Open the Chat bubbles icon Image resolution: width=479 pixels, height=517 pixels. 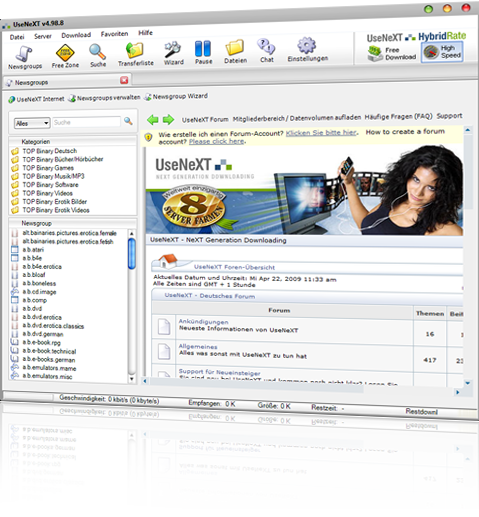[x=267, y=50]
